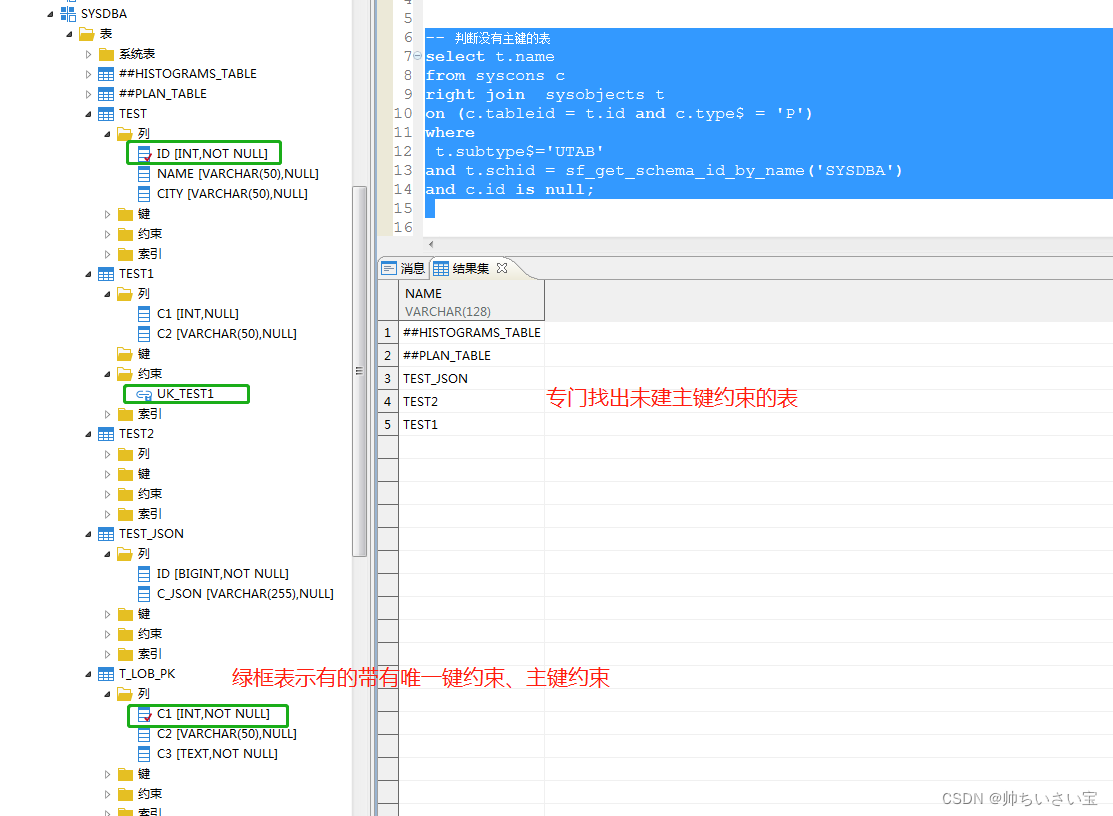Collapse the T_LOB_PK table node
1113x816 pixels.
[88, 674]
